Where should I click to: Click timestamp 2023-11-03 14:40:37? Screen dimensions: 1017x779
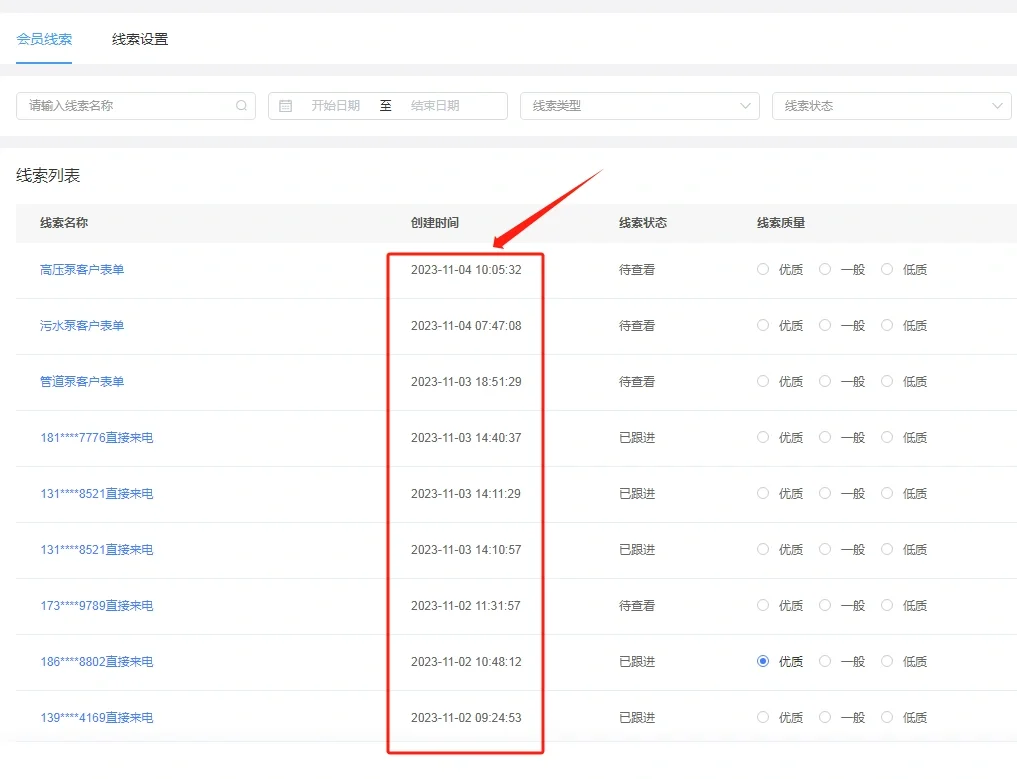click(466, 438)
